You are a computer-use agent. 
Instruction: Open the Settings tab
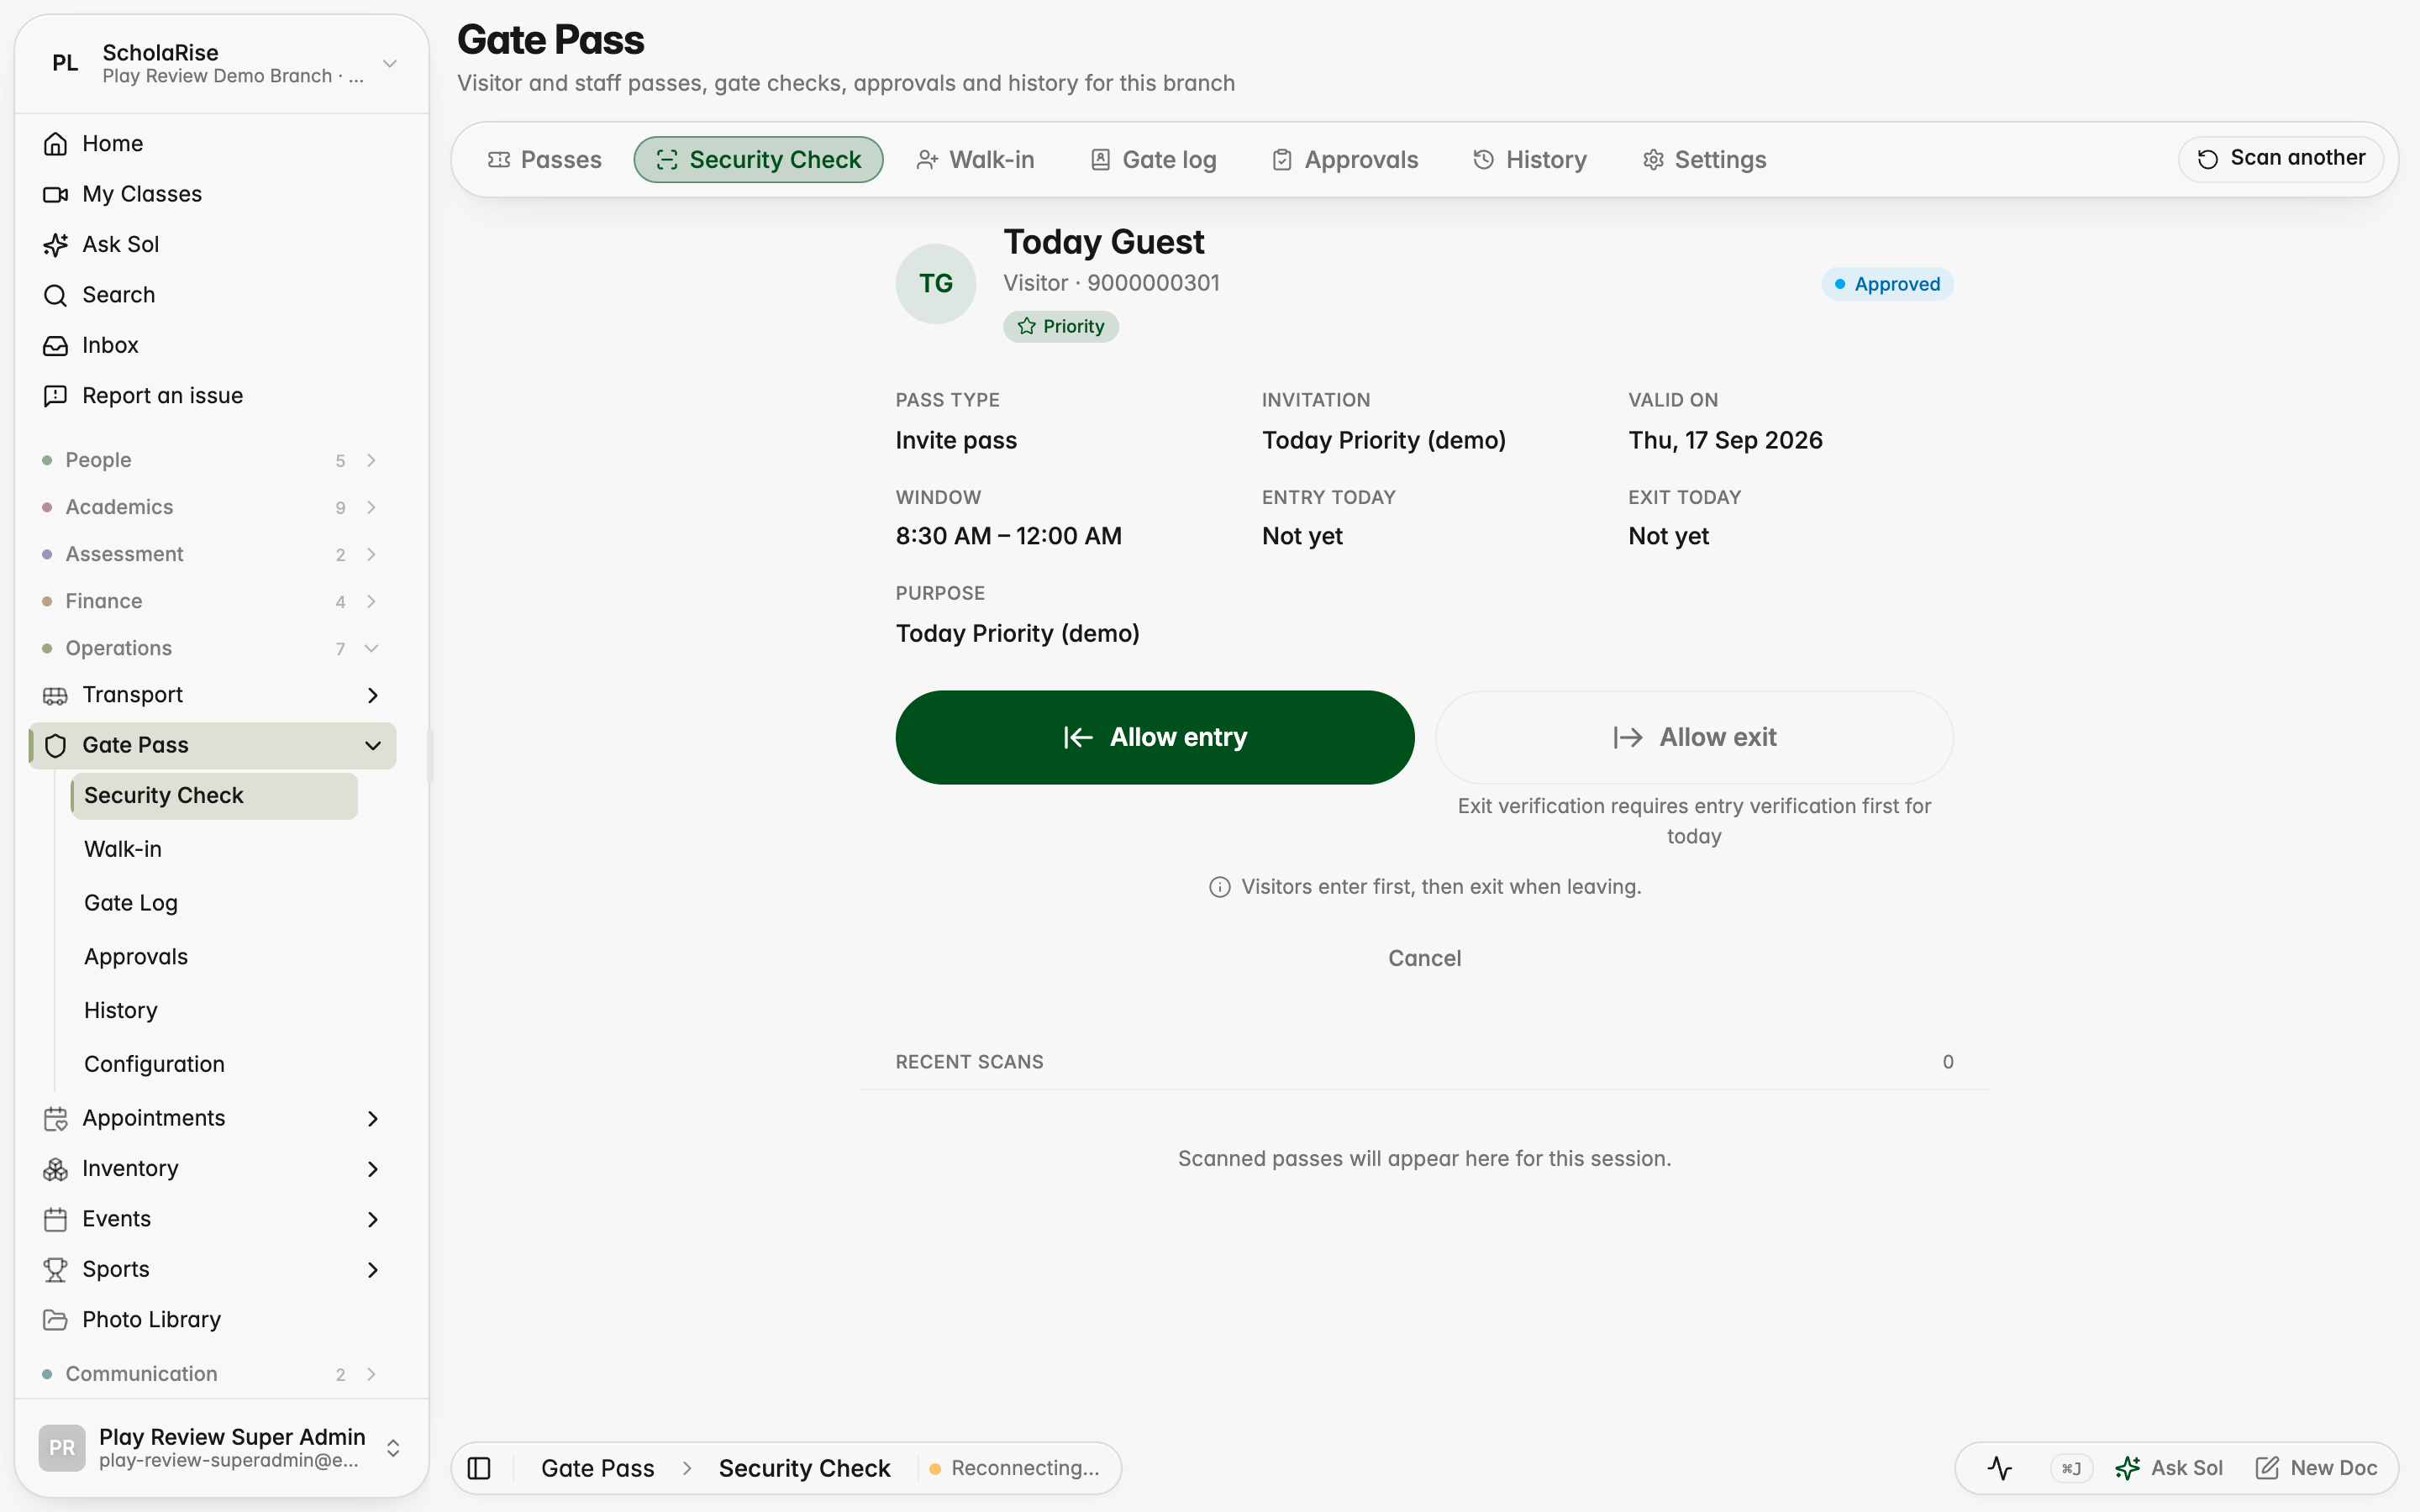[x=1705, y=160]
